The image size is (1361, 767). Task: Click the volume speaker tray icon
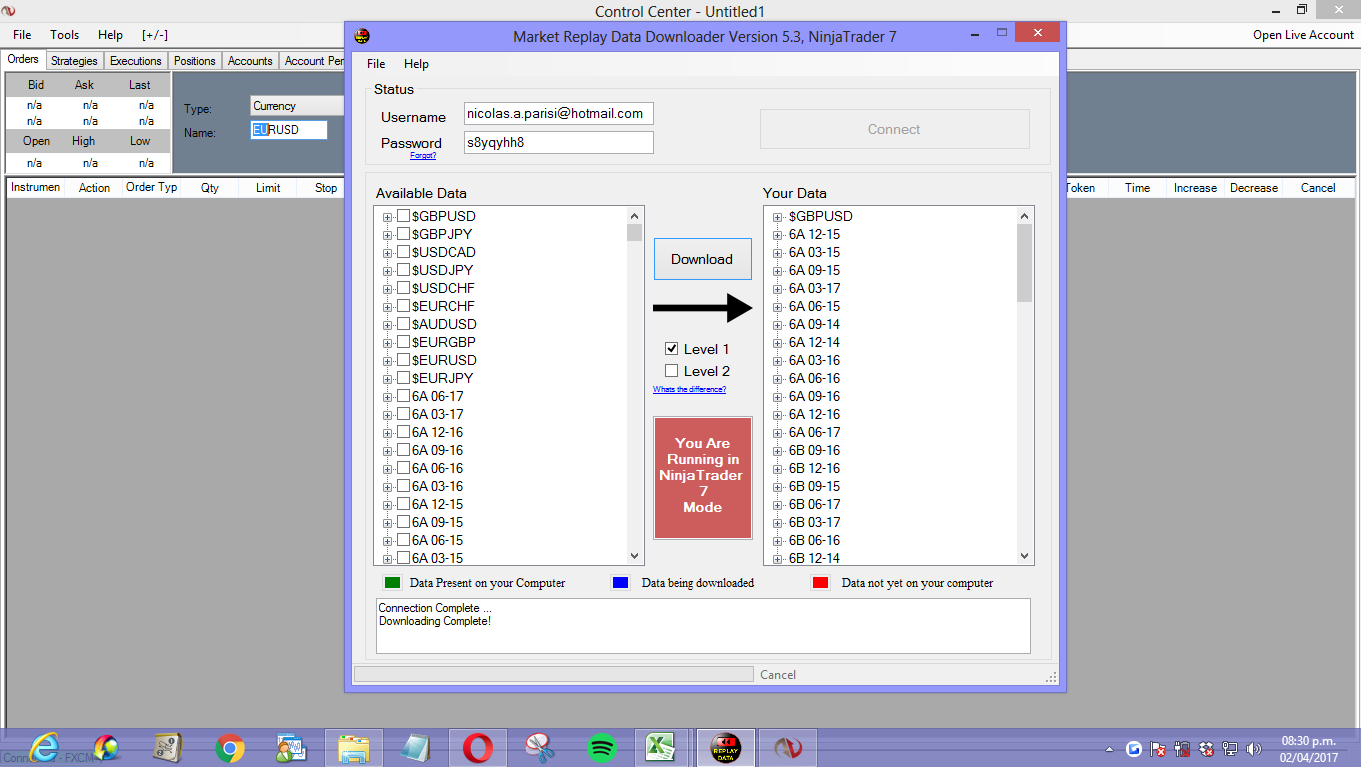click(1254, 749)
